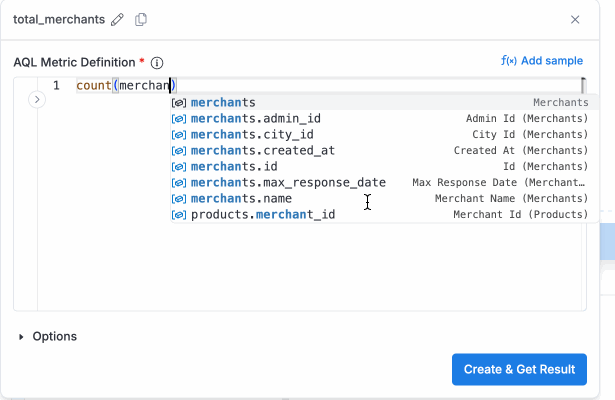Expand the Options section
Image resolution: width=615 pixels, height=400 pixels.
coord(47,336)
